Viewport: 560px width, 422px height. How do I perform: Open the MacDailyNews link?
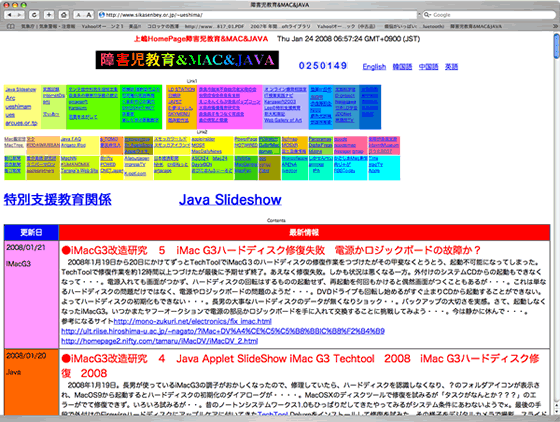206,151
